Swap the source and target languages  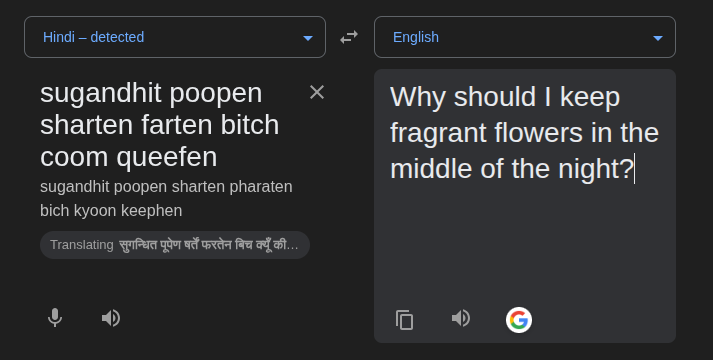coord(349,37)
